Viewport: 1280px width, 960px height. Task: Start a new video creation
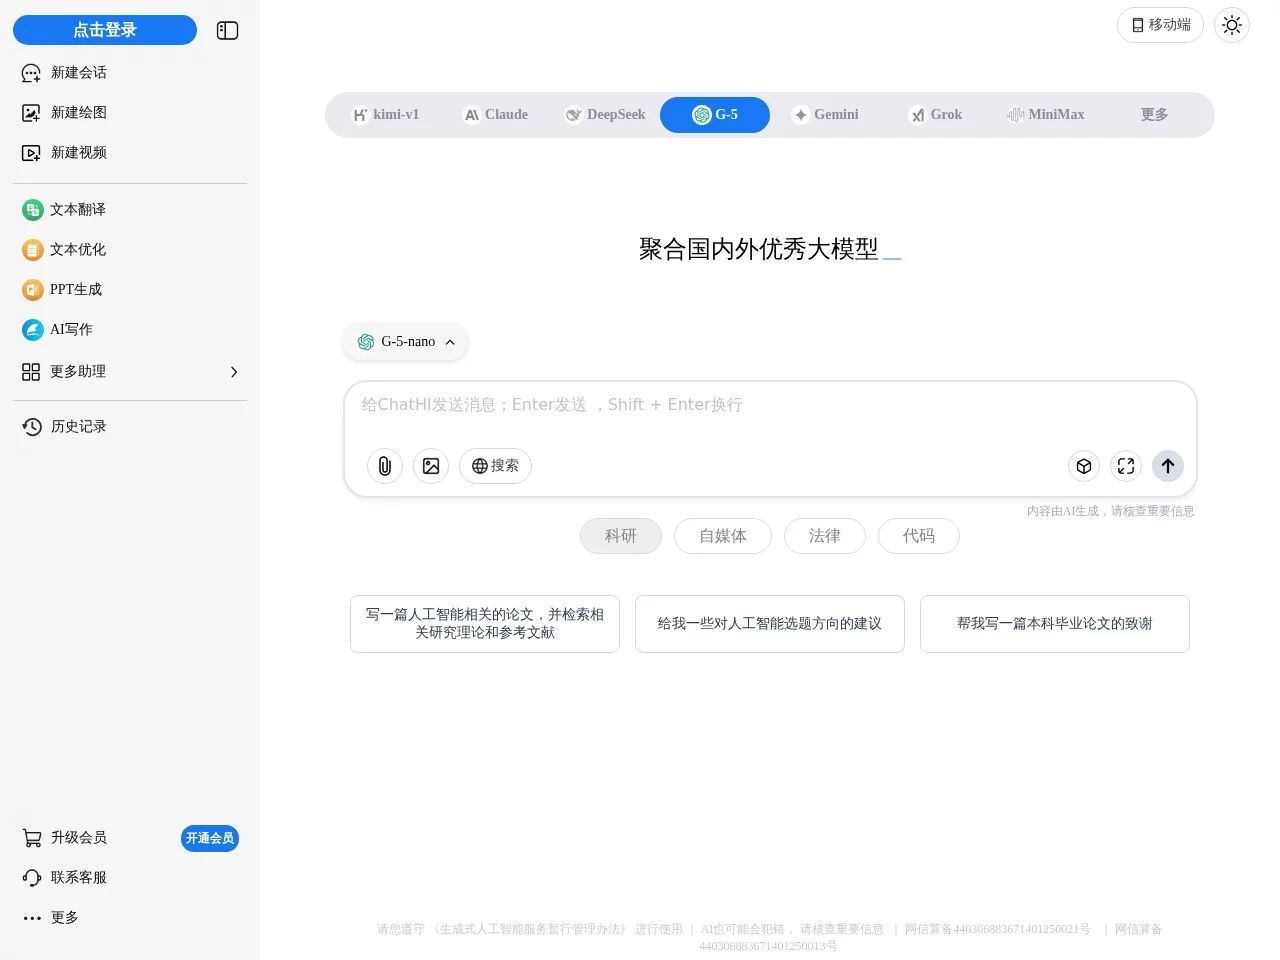tap(78, 153)
